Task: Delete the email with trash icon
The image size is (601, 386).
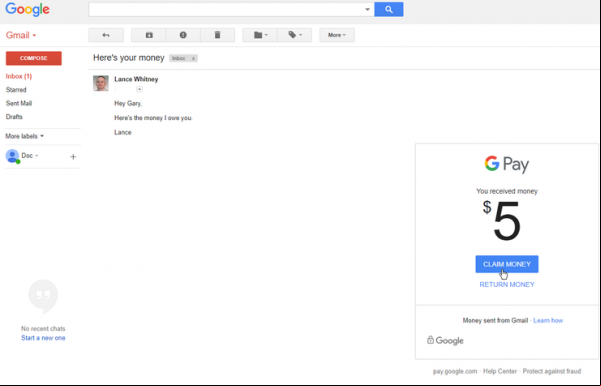Action: [217, 35]
